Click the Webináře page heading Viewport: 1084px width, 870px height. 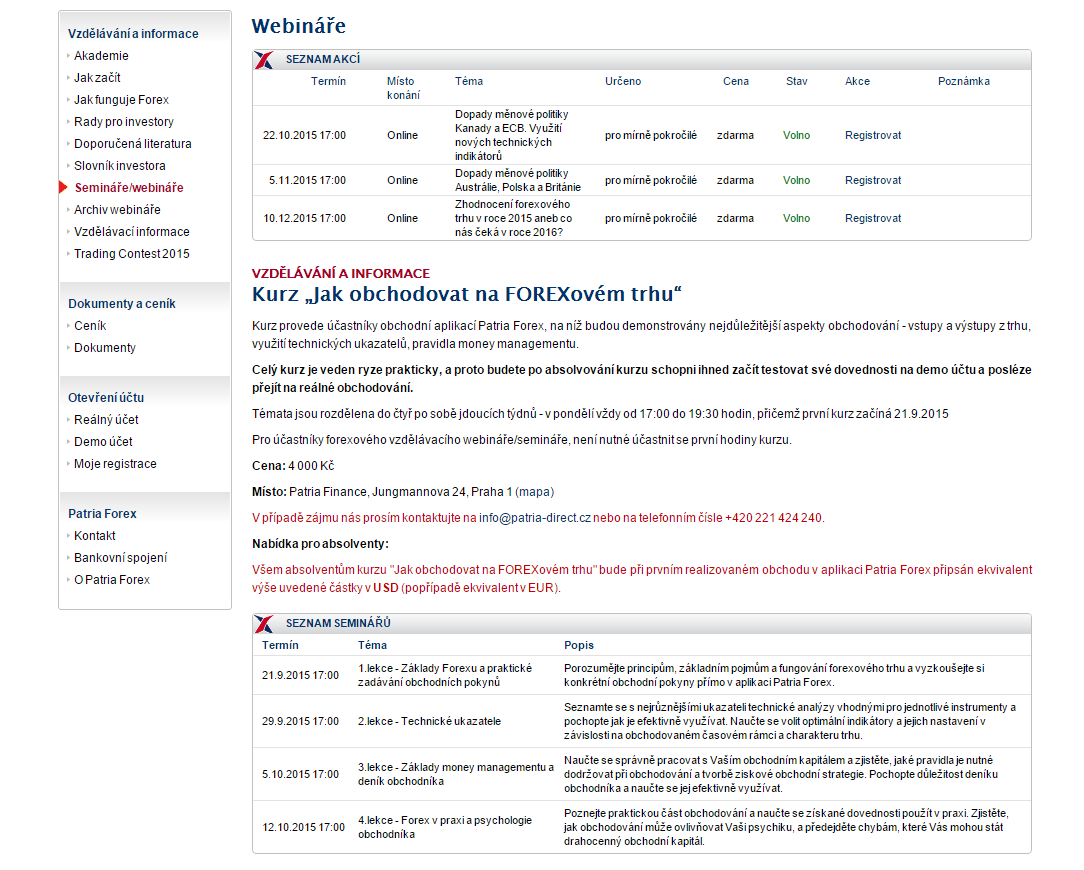[299, 26]
